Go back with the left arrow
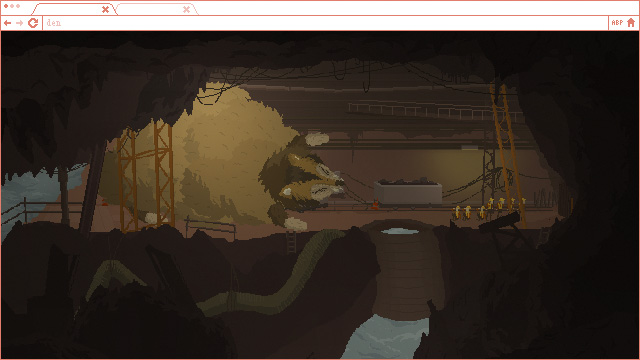Viewport: 640px width, 360px height. 7,23
